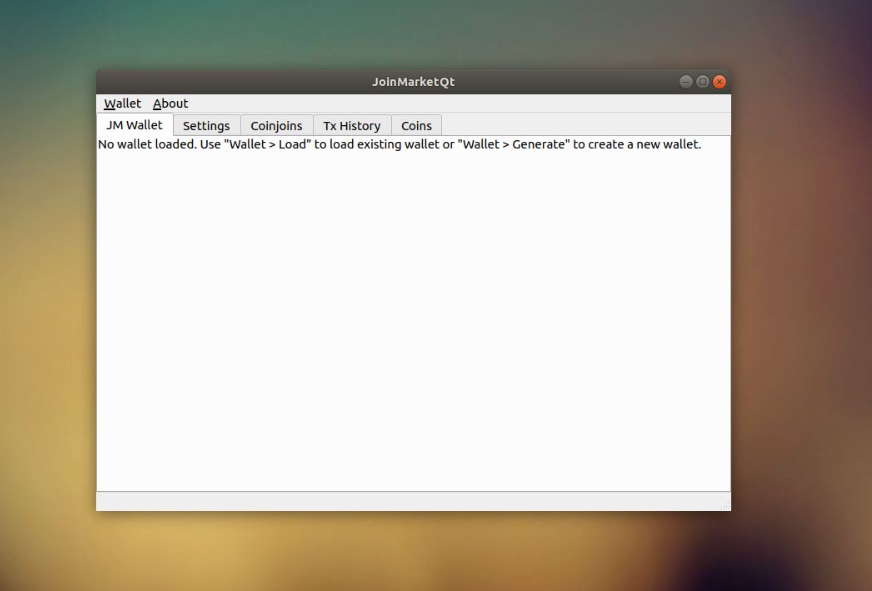
Task: Select the JM Wallet tab
Action: (135, 125)
